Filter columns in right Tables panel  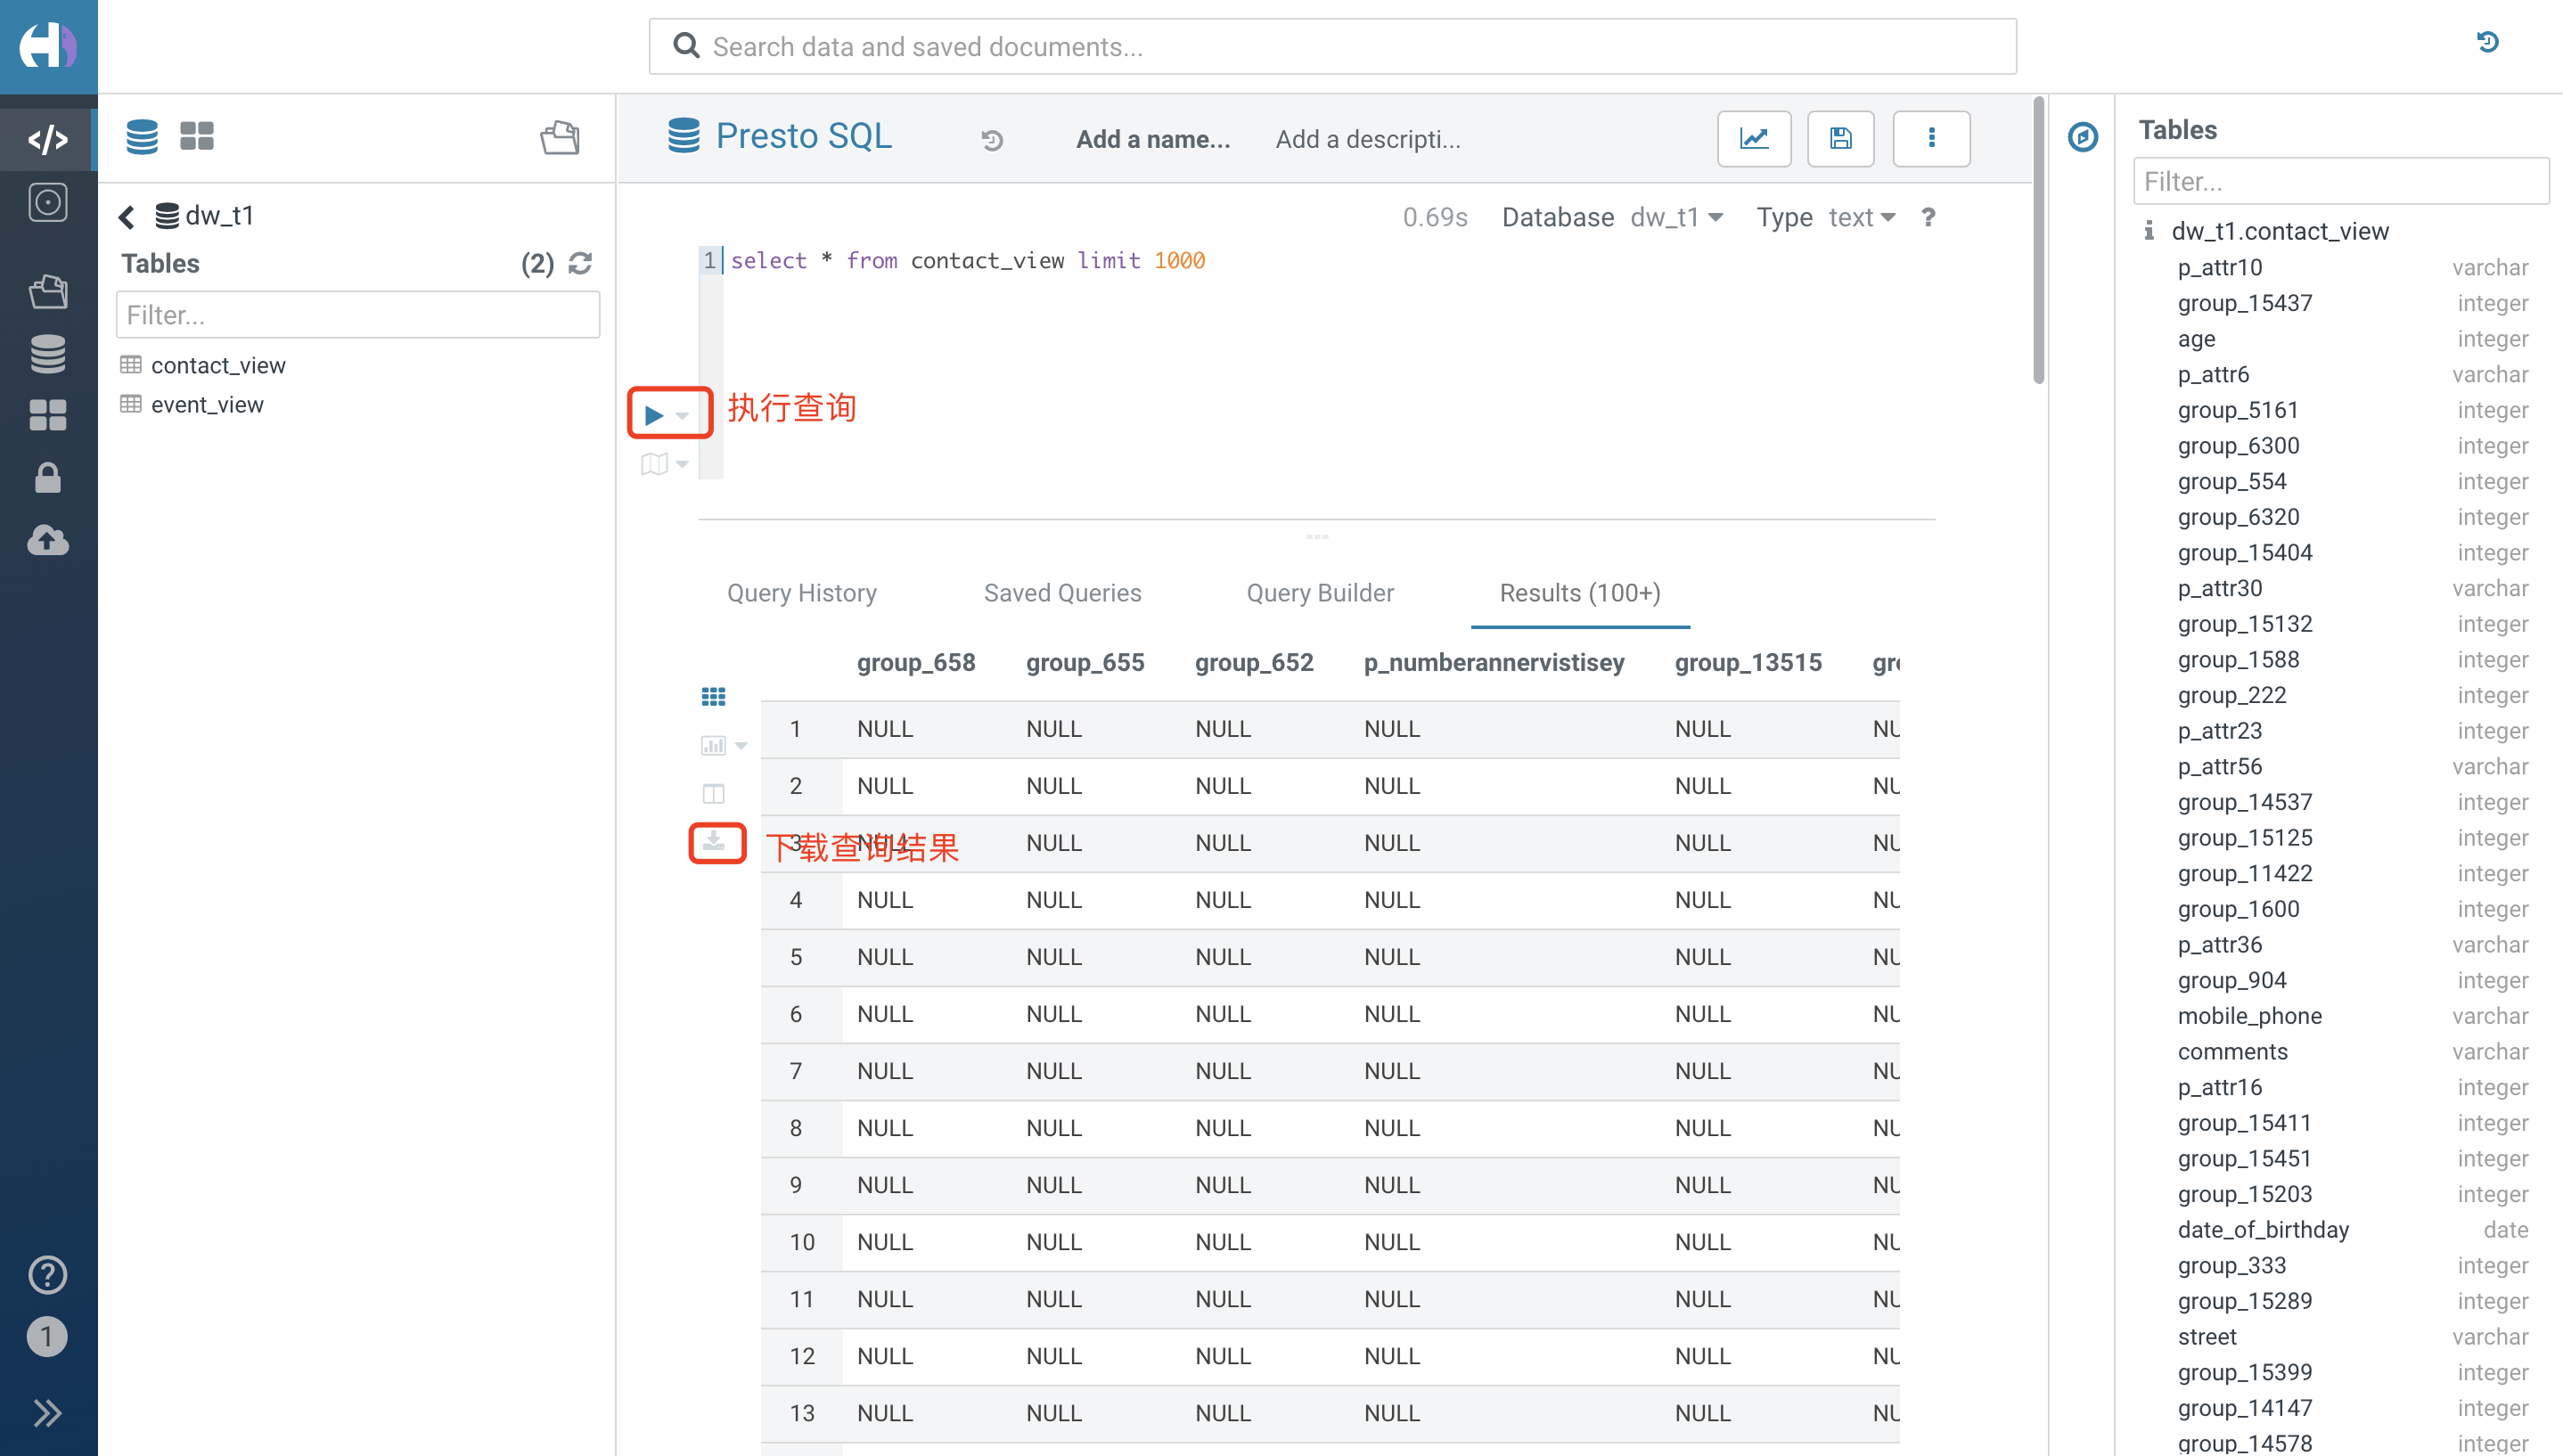(x=2340, y=181)
